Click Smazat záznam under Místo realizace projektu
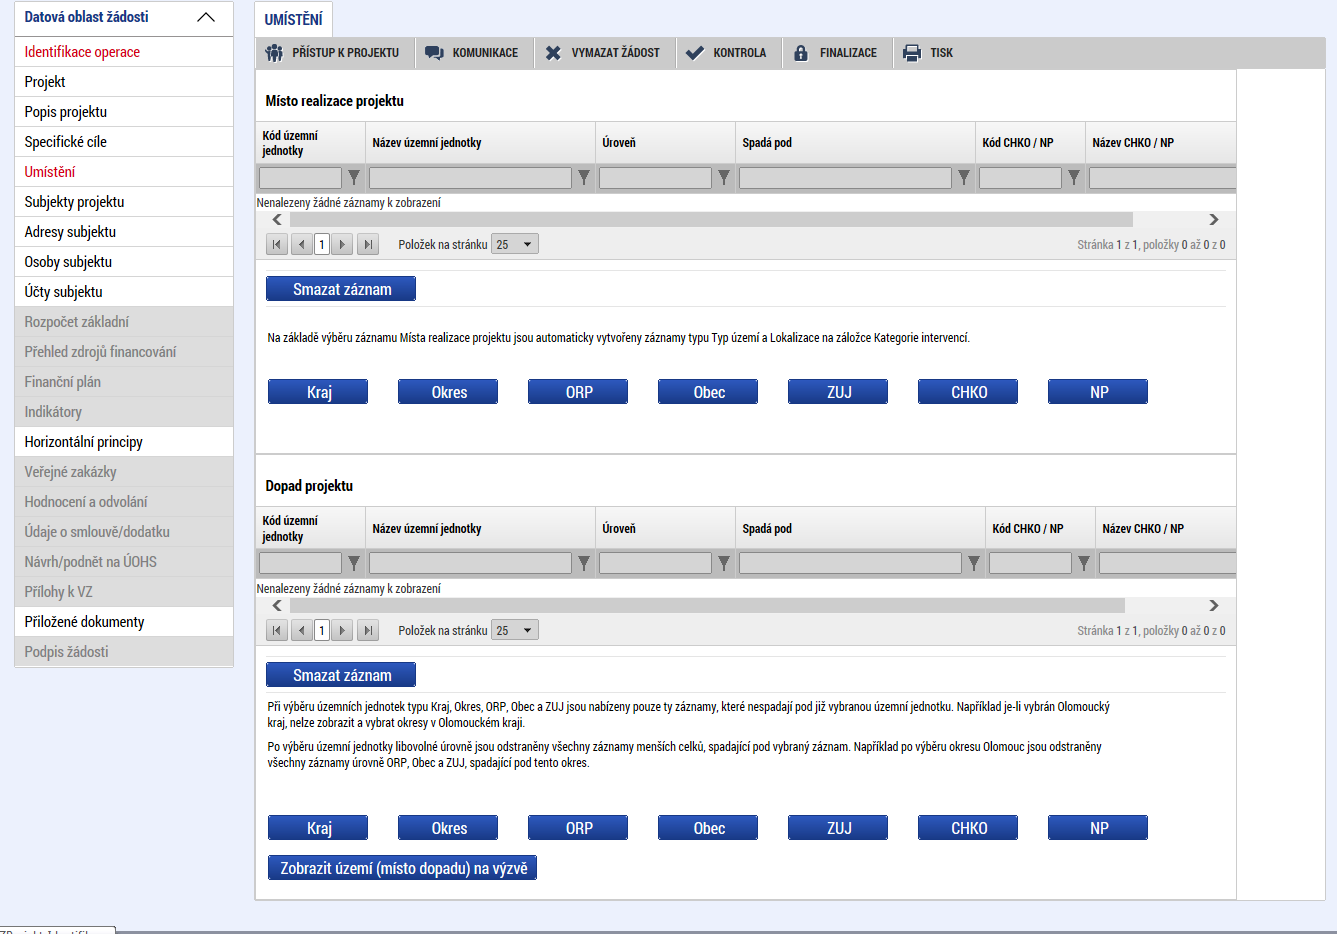Viewport: 1337px width, 934px height. point(341,289)
